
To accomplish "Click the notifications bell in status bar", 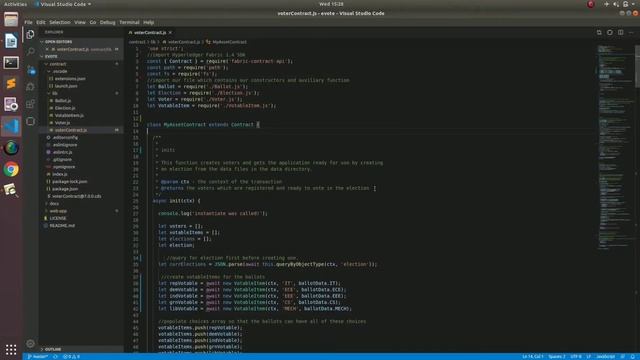I will (633, 357).
